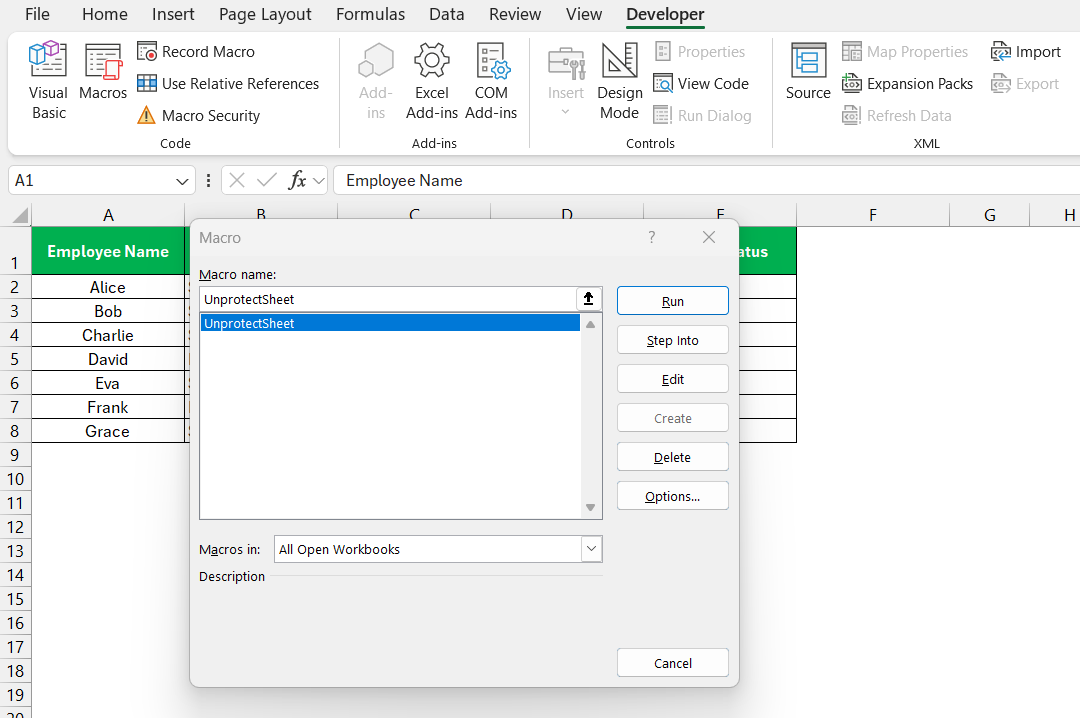
Task: Open Macro Security settings
Action: [x=199, y=115]
